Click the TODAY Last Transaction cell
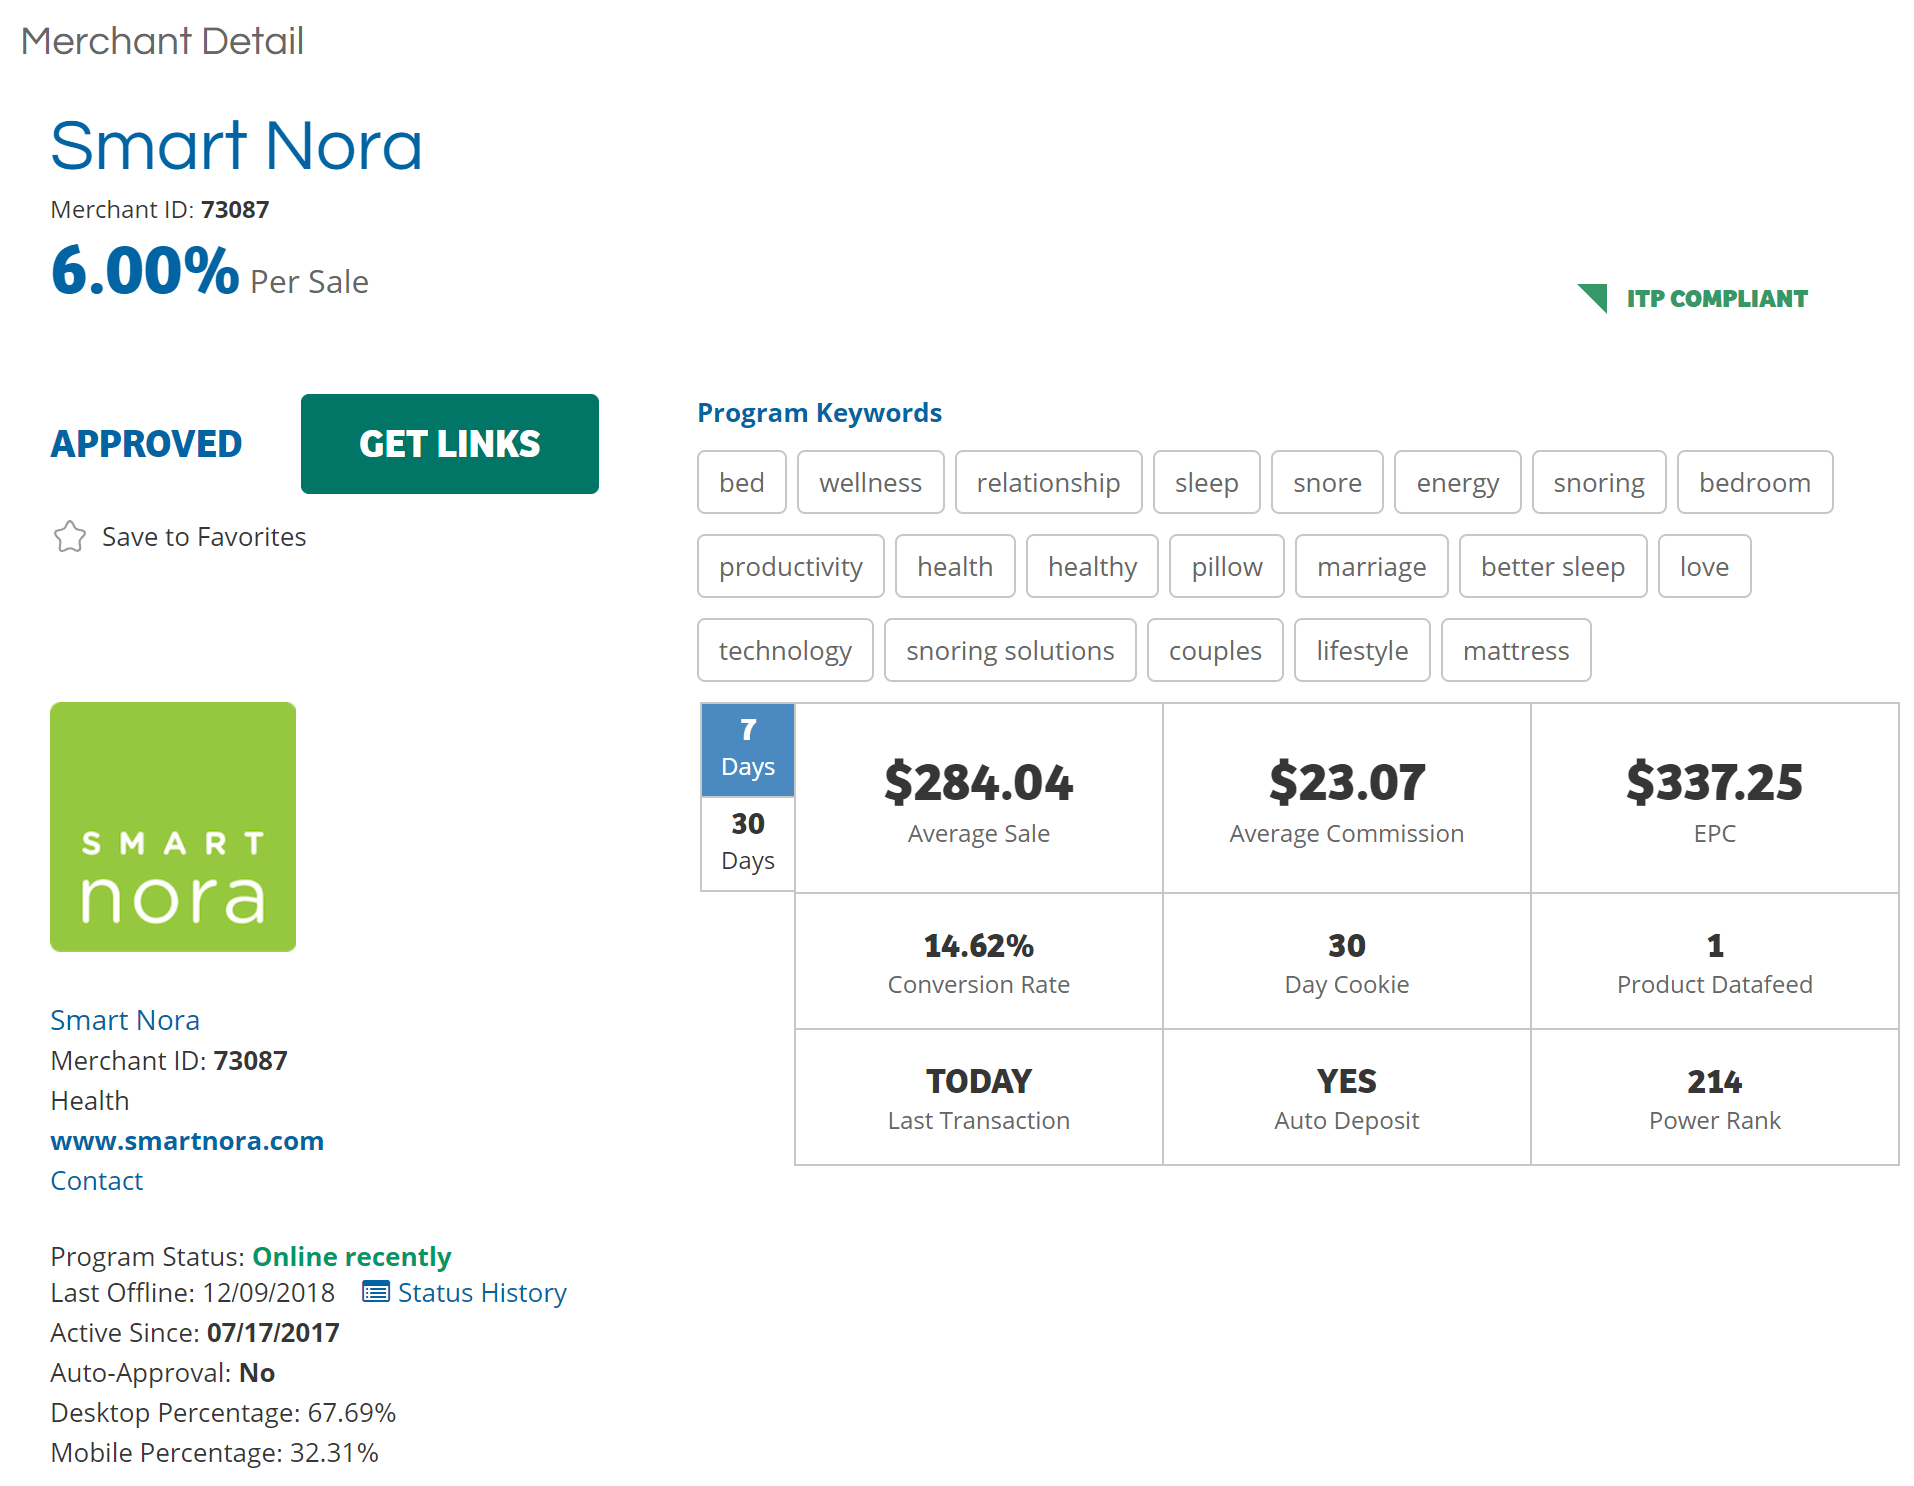 click(x=979, y=1097)
